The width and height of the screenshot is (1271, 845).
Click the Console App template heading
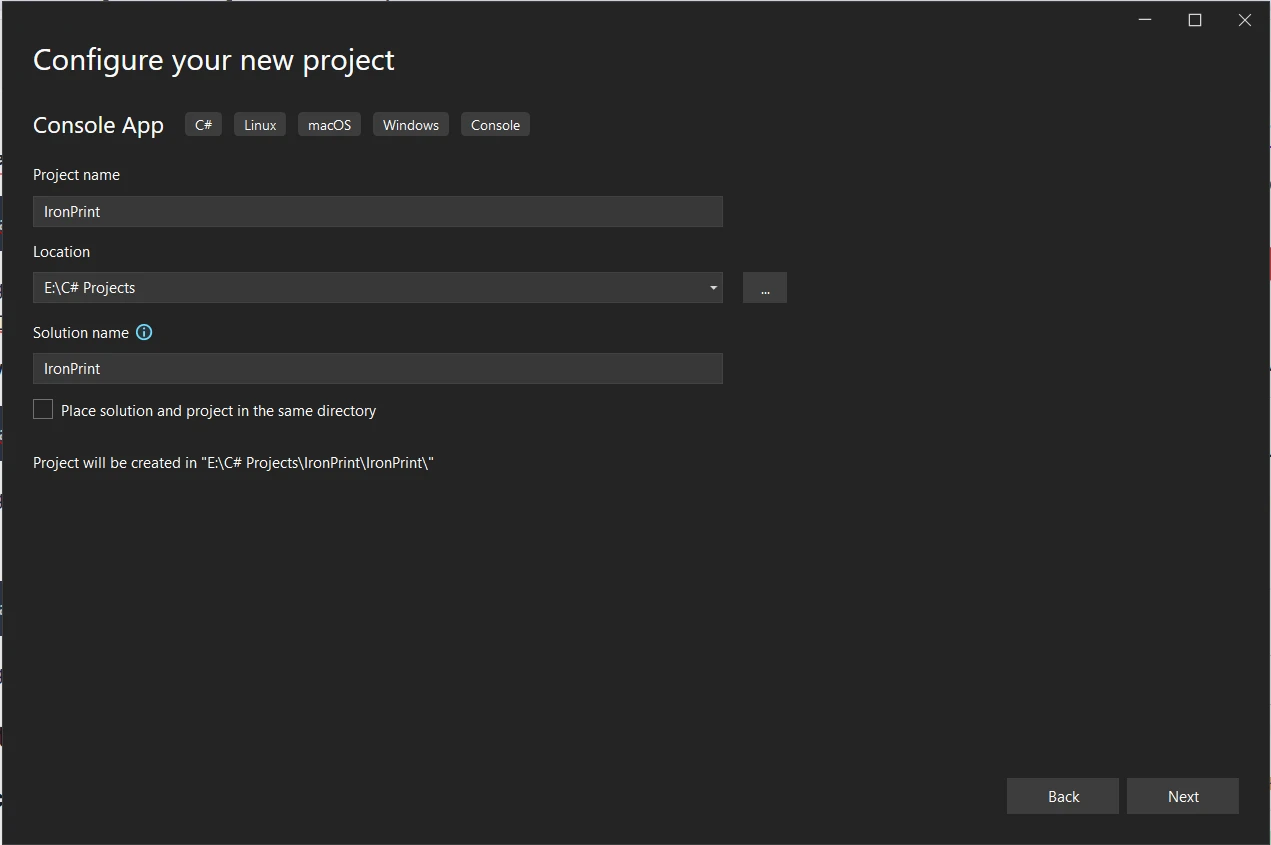(x=98, y=125)
